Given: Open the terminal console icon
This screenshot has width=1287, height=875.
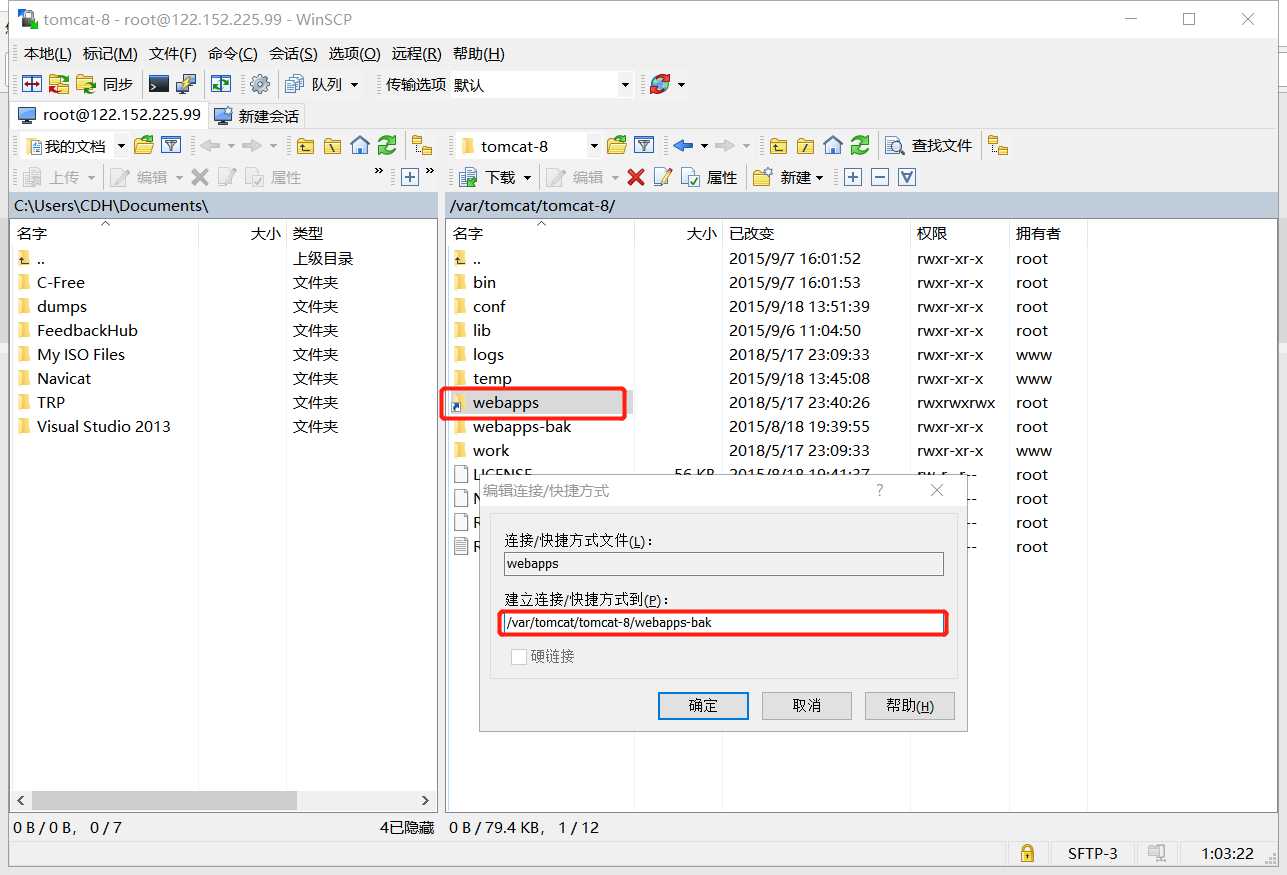Looking at the screenshot, I should (158, 84).
